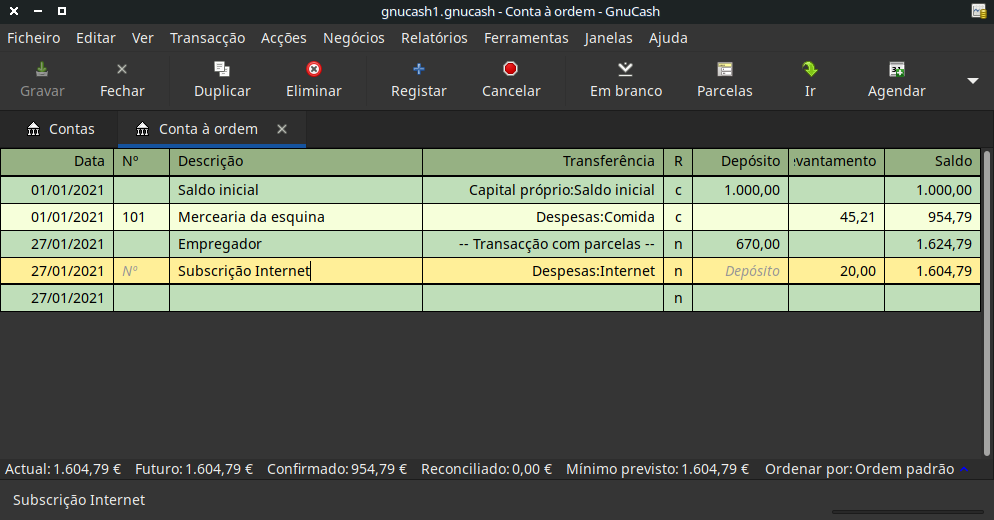Click the Descrição column header

coord(295,162)
